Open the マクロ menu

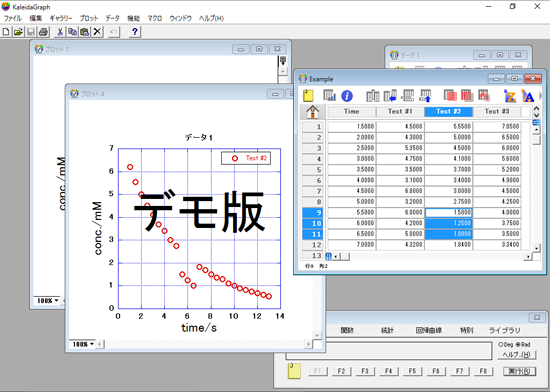[x=154, y=18]
